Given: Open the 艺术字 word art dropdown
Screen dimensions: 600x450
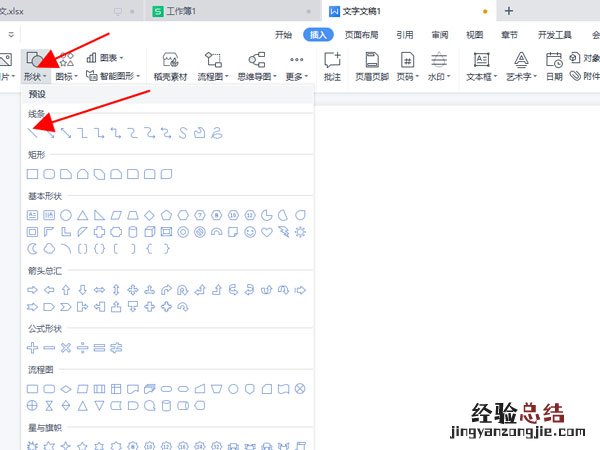Looking at the screenshot, I should pos(521,67).
